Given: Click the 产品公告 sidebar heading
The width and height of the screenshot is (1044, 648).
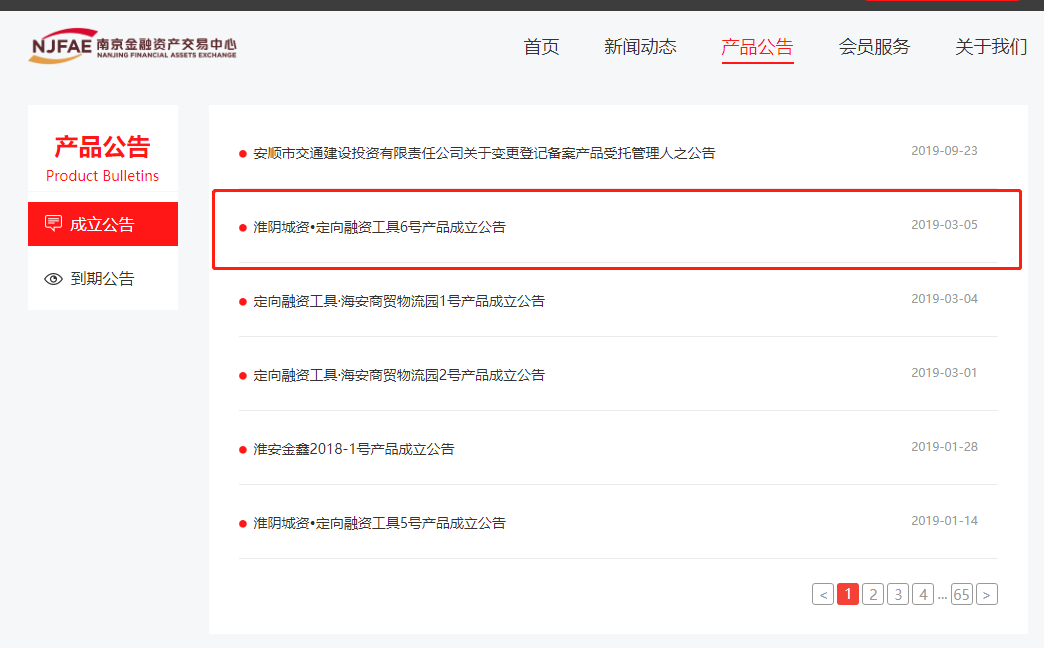Looking at the screenshot, I should click(x=103, y=147).
